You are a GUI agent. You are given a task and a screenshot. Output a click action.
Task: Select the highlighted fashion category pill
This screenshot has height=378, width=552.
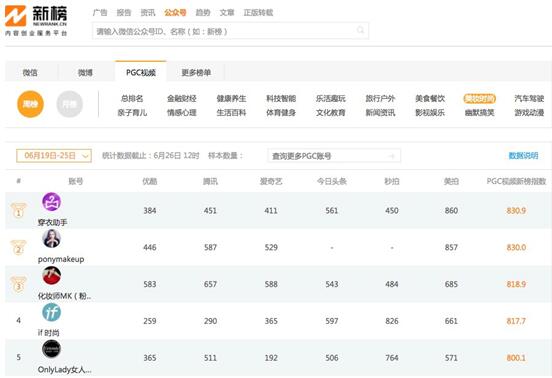tap(479, 99)
